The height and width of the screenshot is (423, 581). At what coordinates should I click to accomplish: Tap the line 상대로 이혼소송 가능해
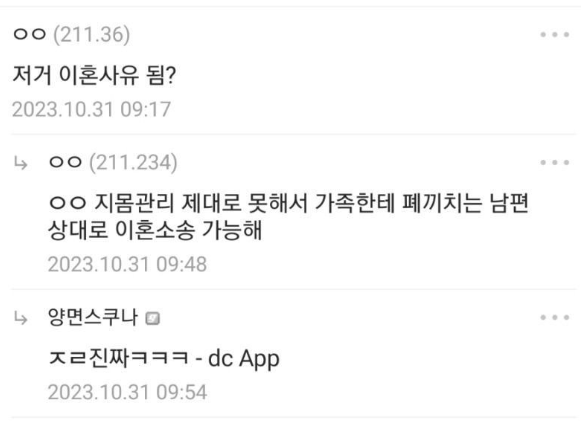[x=155, y=230]
